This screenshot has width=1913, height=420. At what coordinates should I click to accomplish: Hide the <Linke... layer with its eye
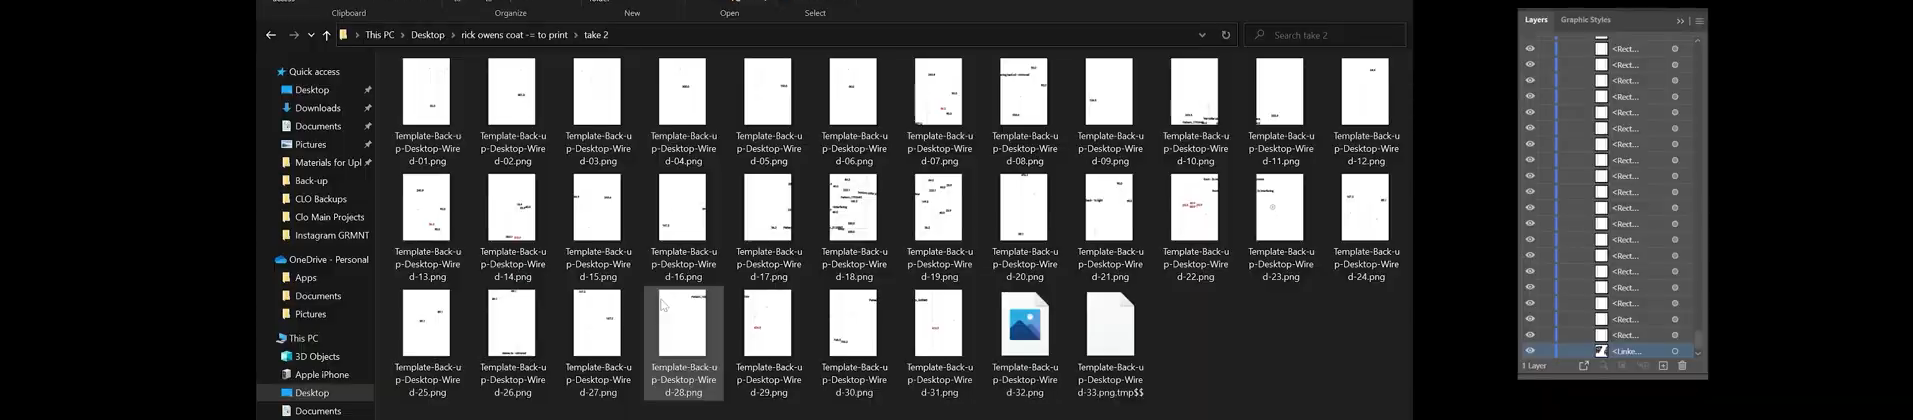pos(1530,351)
